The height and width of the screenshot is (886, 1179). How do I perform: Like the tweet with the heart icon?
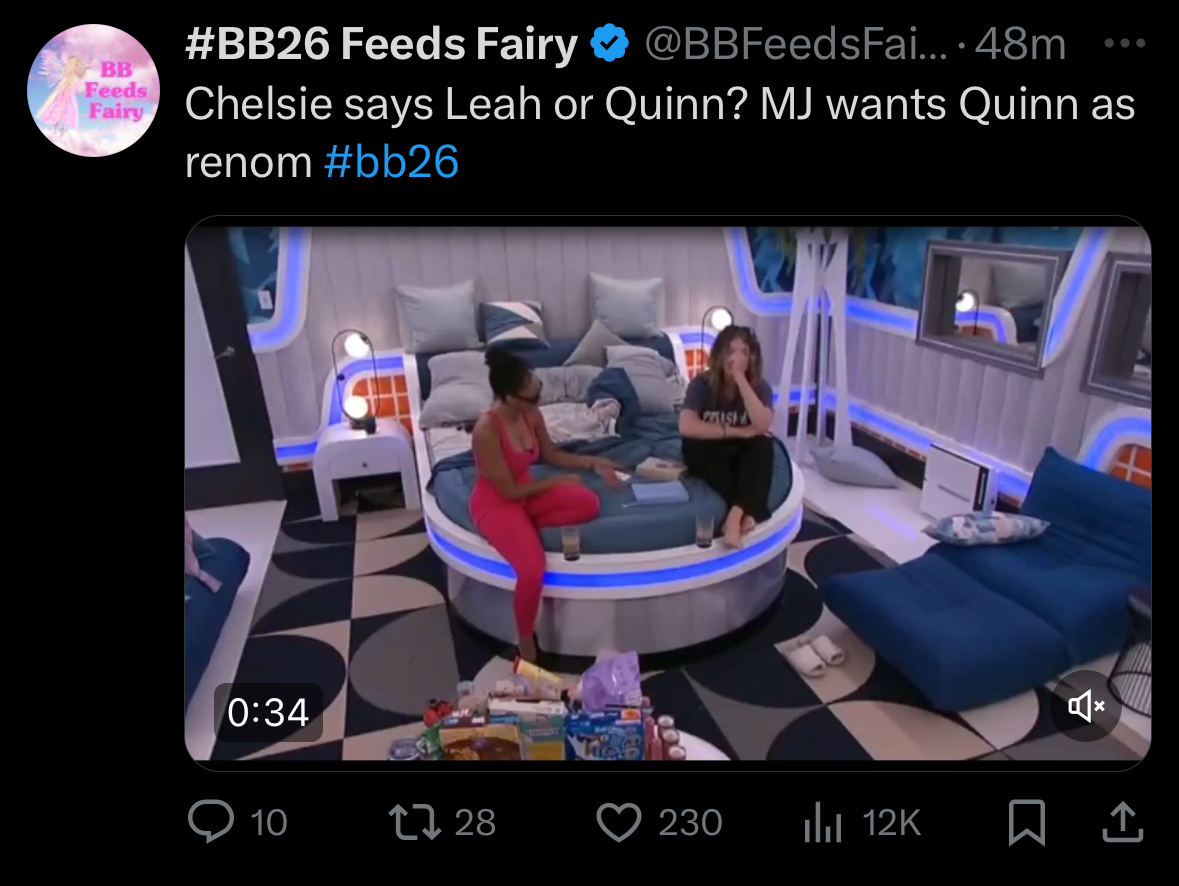click(619, 822)
